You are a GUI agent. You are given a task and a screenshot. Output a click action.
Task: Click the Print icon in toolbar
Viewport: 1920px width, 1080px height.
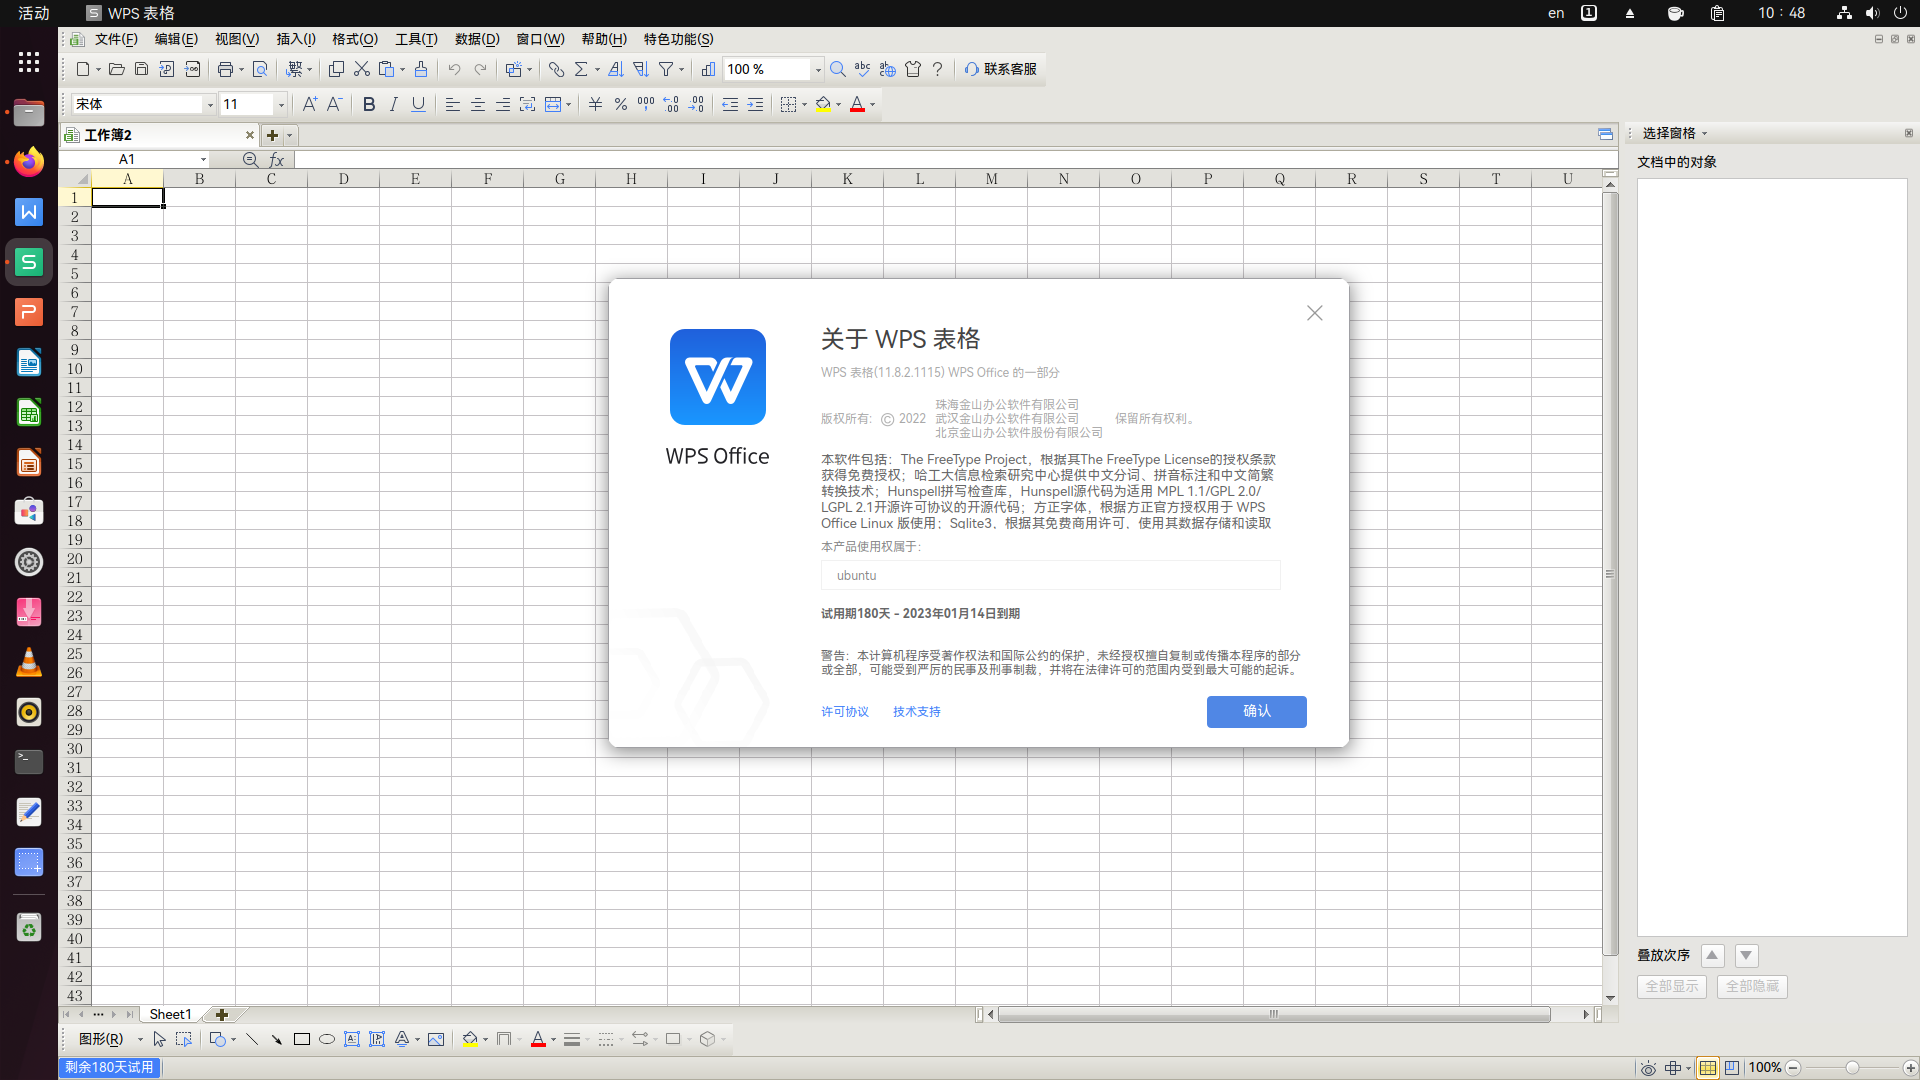[x=225, y=69]
